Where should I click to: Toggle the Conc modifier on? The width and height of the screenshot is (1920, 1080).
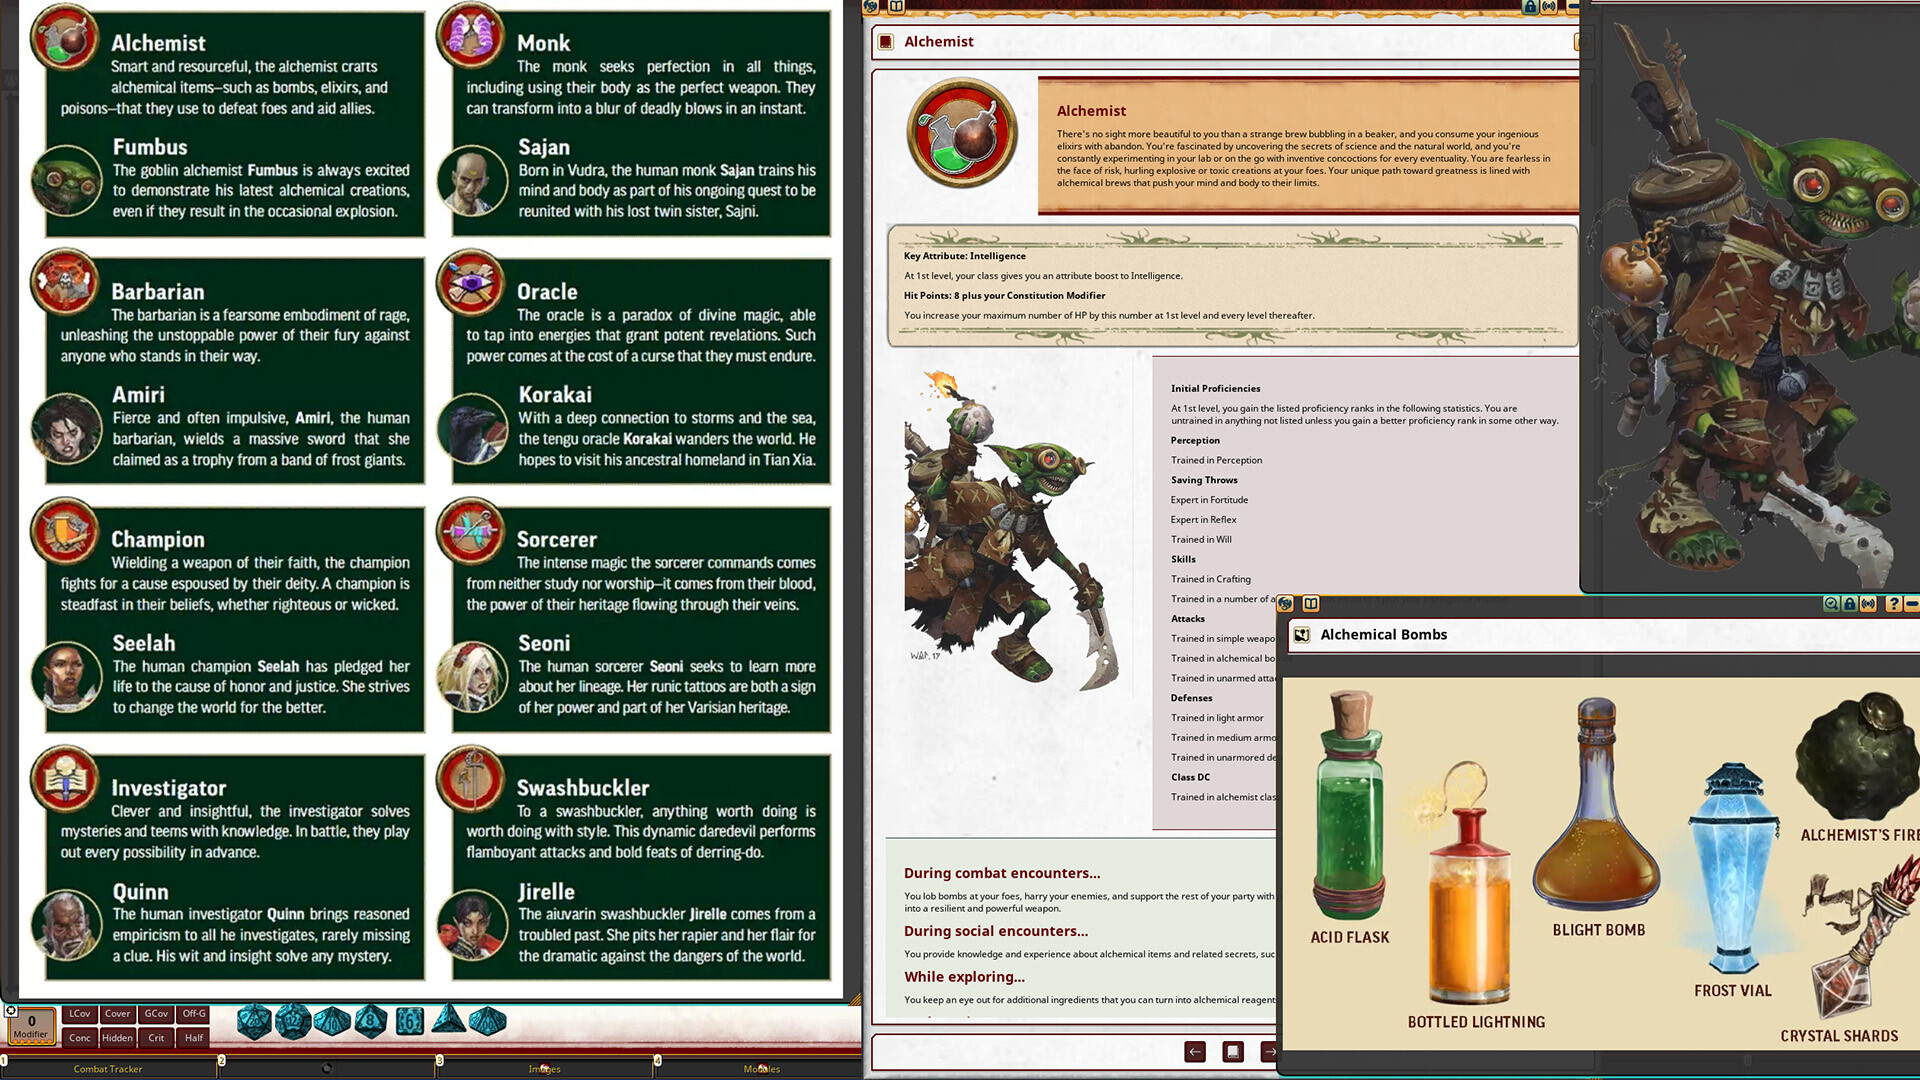point(80,1038)
